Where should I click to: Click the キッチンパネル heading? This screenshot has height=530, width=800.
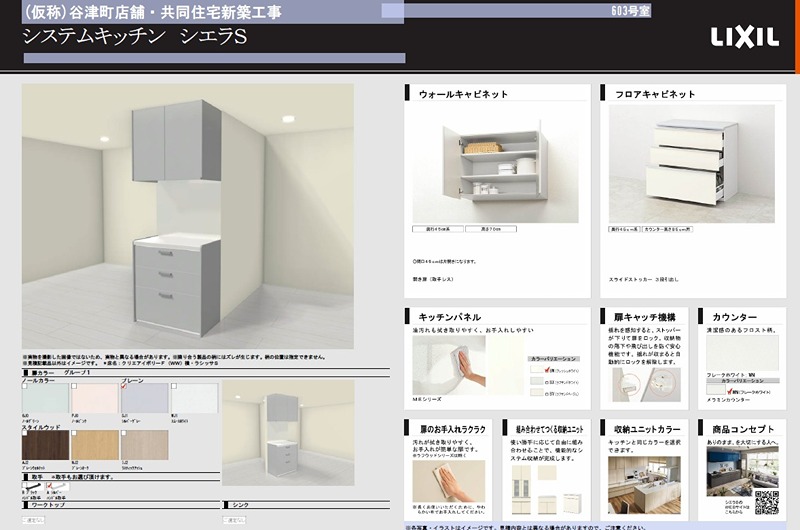coord(449,317)
